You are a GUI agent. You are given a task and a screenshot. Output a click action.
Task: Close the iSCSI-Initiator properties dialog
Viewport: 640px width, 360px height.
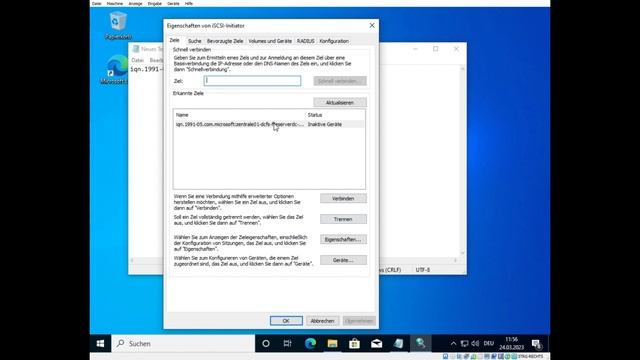coord(372,25)
